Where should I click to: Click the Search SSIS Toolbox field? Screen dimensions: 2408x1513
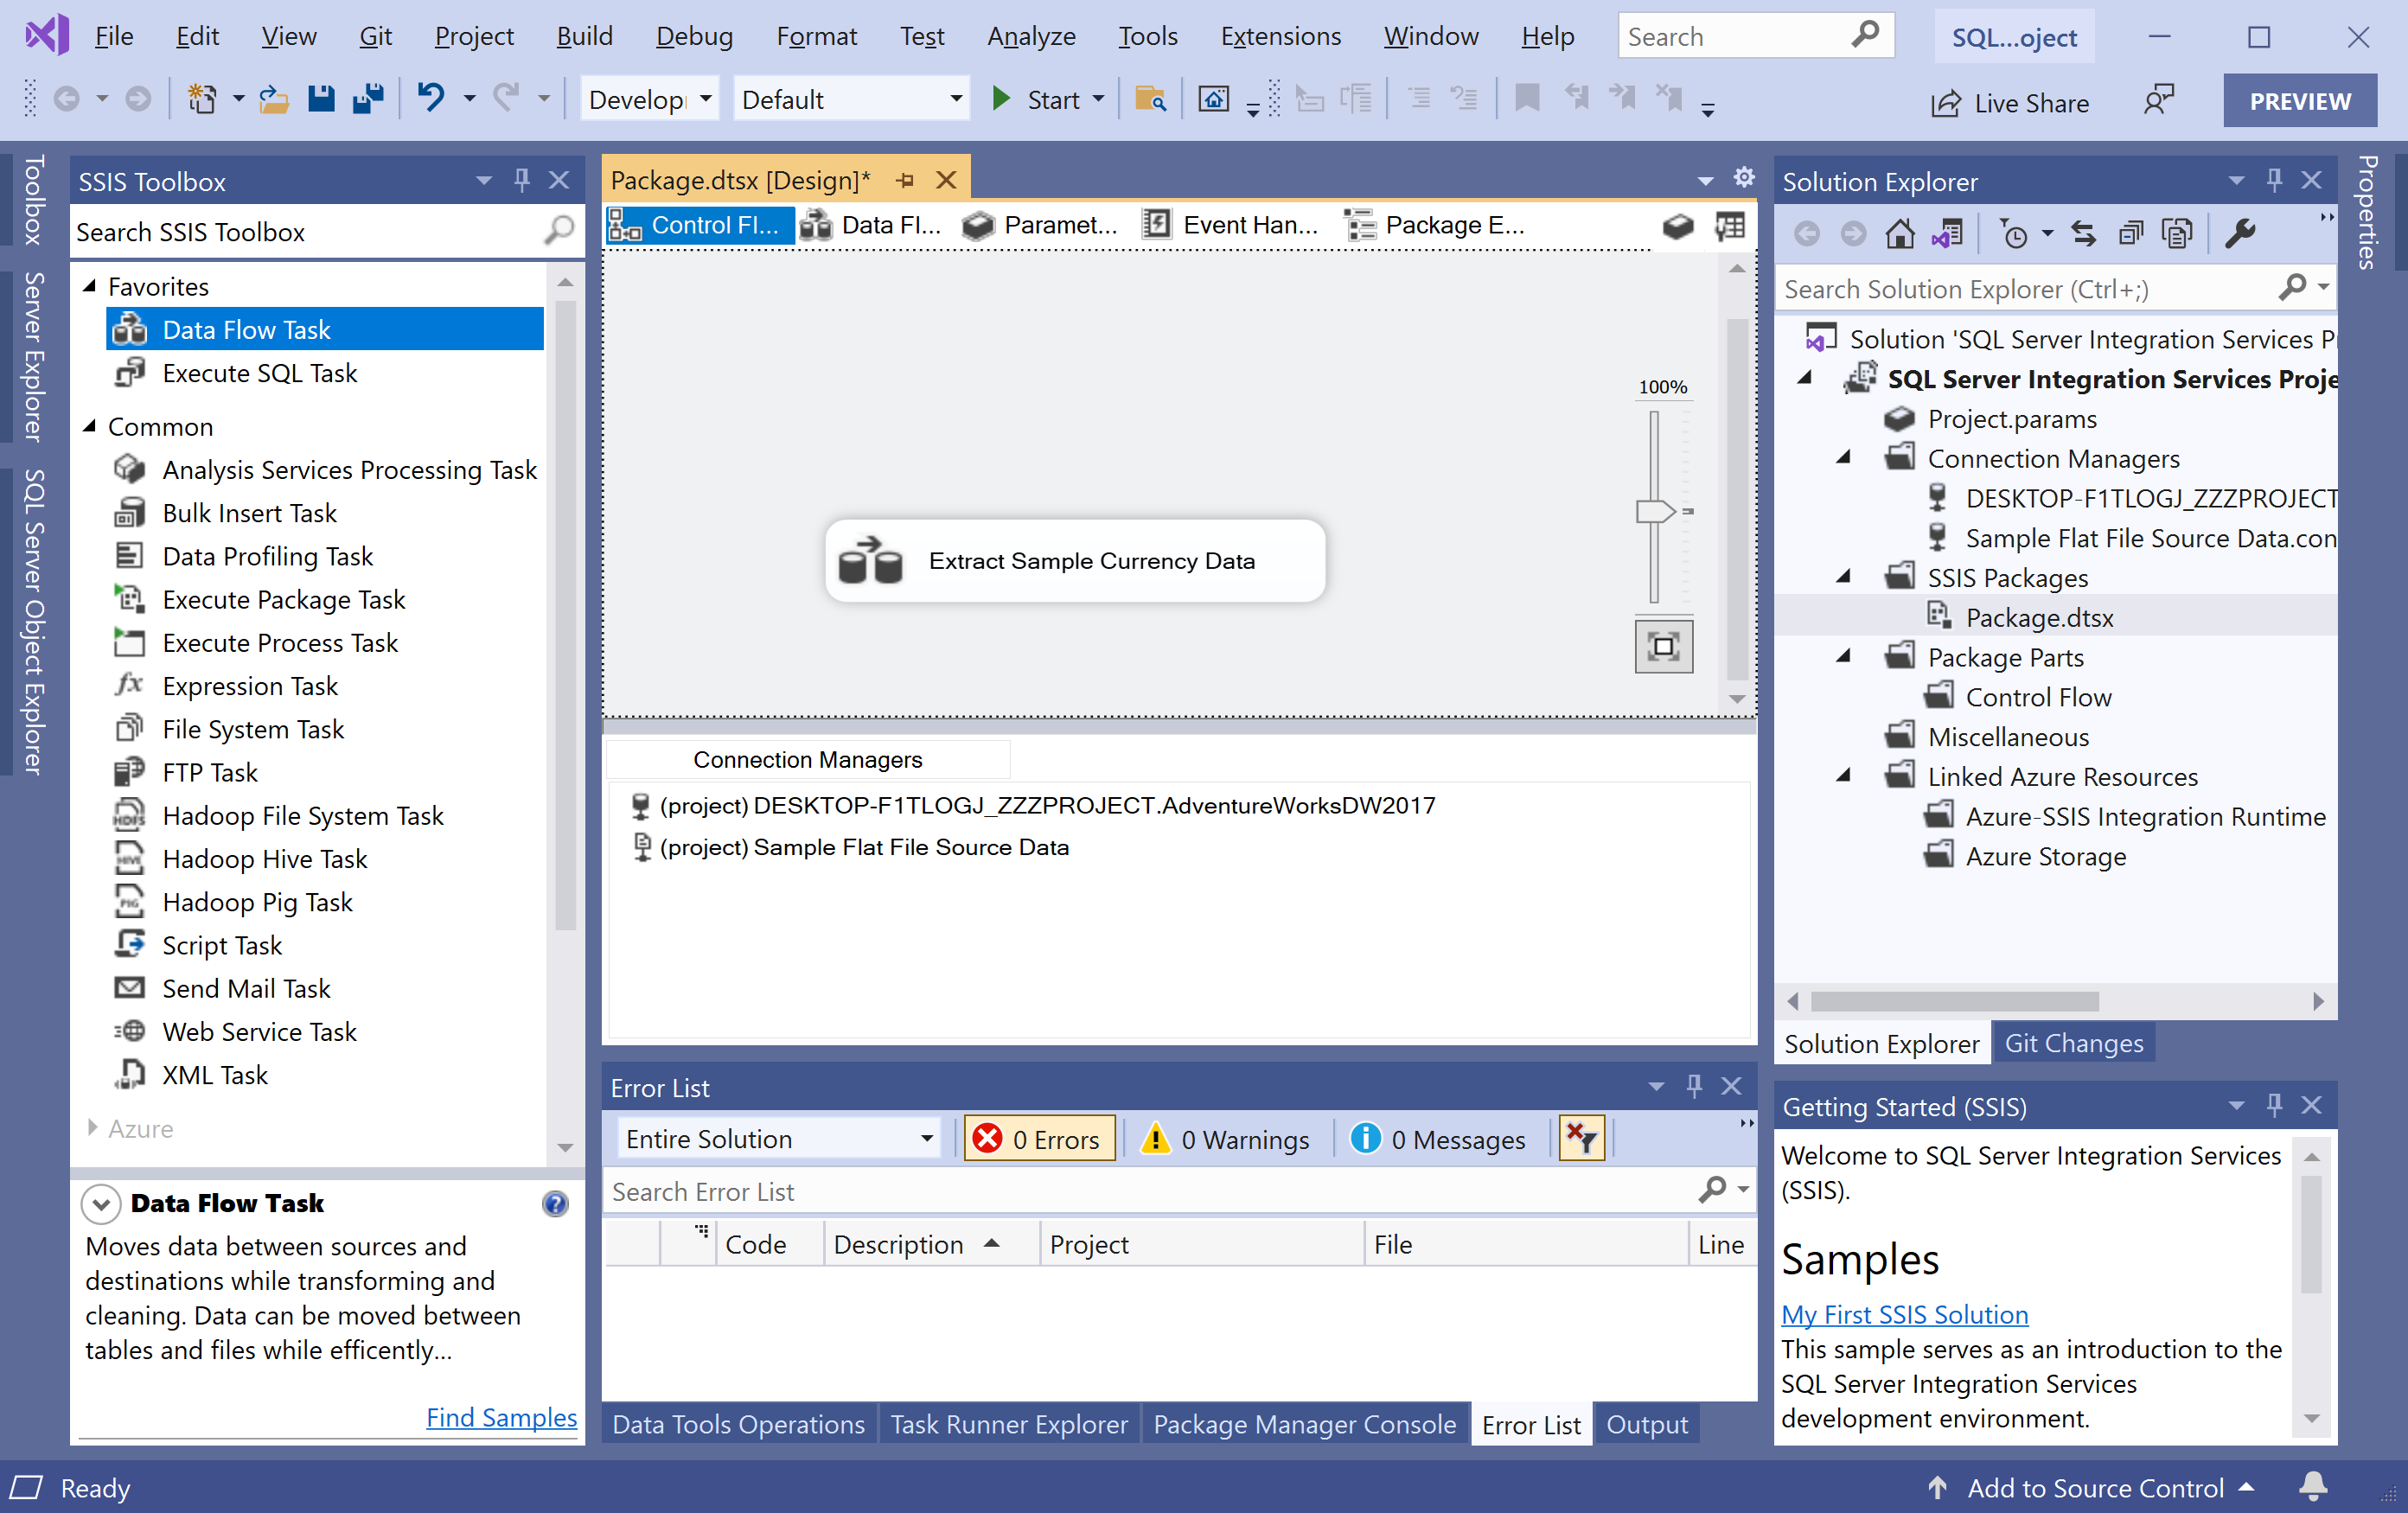click(x=307, y=232)
